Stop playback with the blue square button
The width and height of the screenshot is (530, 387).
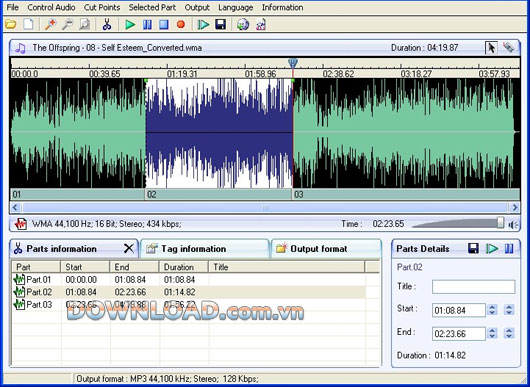164,24
